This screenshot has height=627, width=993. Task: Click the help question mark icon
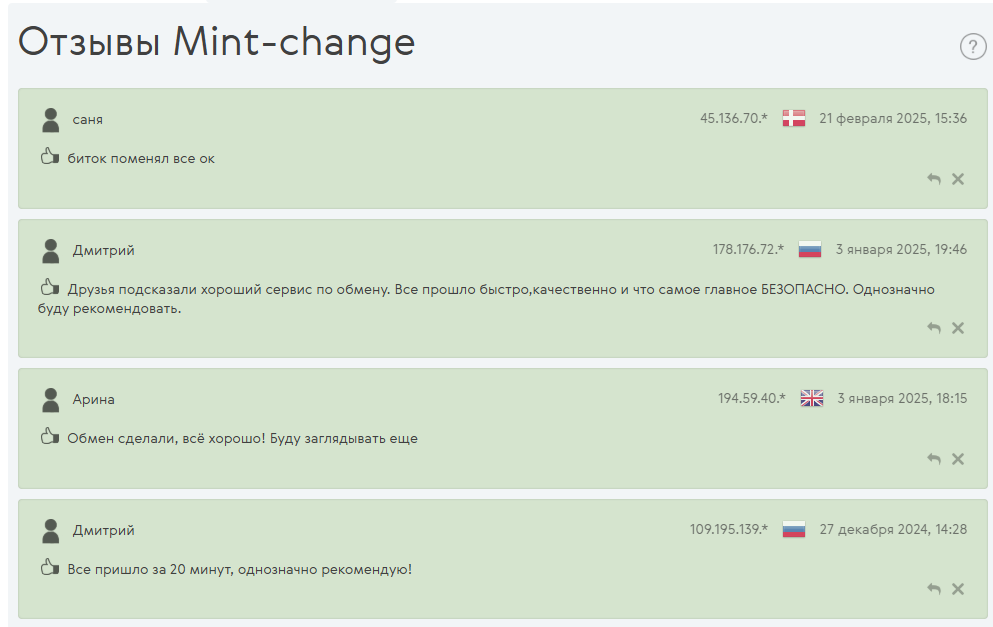click(x=973, y=46)
